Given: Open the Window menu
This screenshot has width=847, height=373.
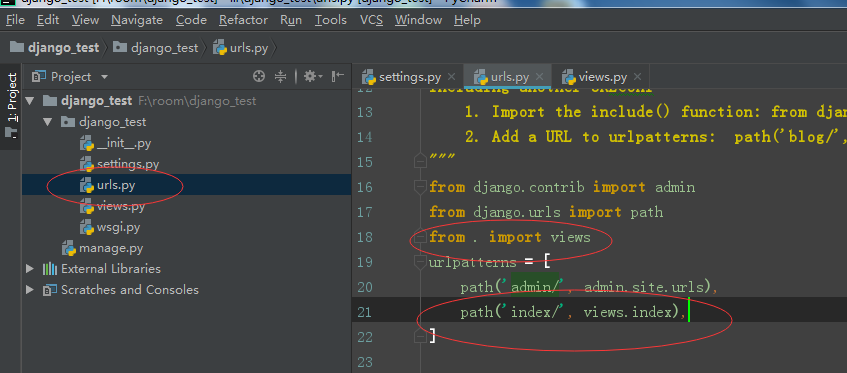Looking at the screenshot, I should [419, 20].
